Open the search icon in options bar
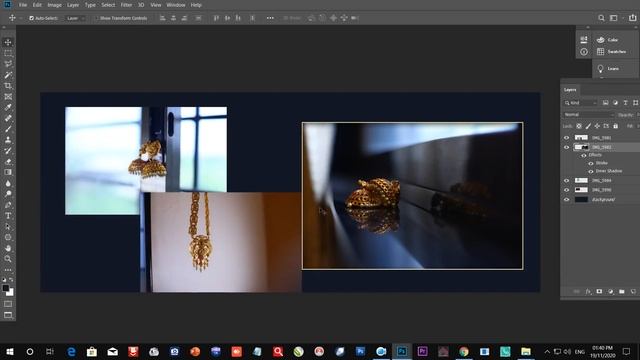This screenshot has width=640, height=360. pos(601,18)
